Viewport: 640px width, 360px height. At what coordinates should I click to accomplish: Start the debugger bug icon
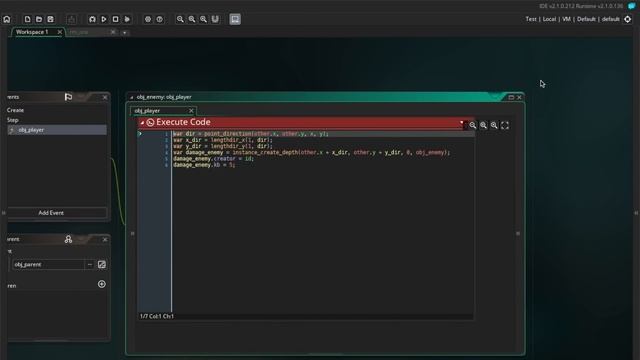coord(92,19)
